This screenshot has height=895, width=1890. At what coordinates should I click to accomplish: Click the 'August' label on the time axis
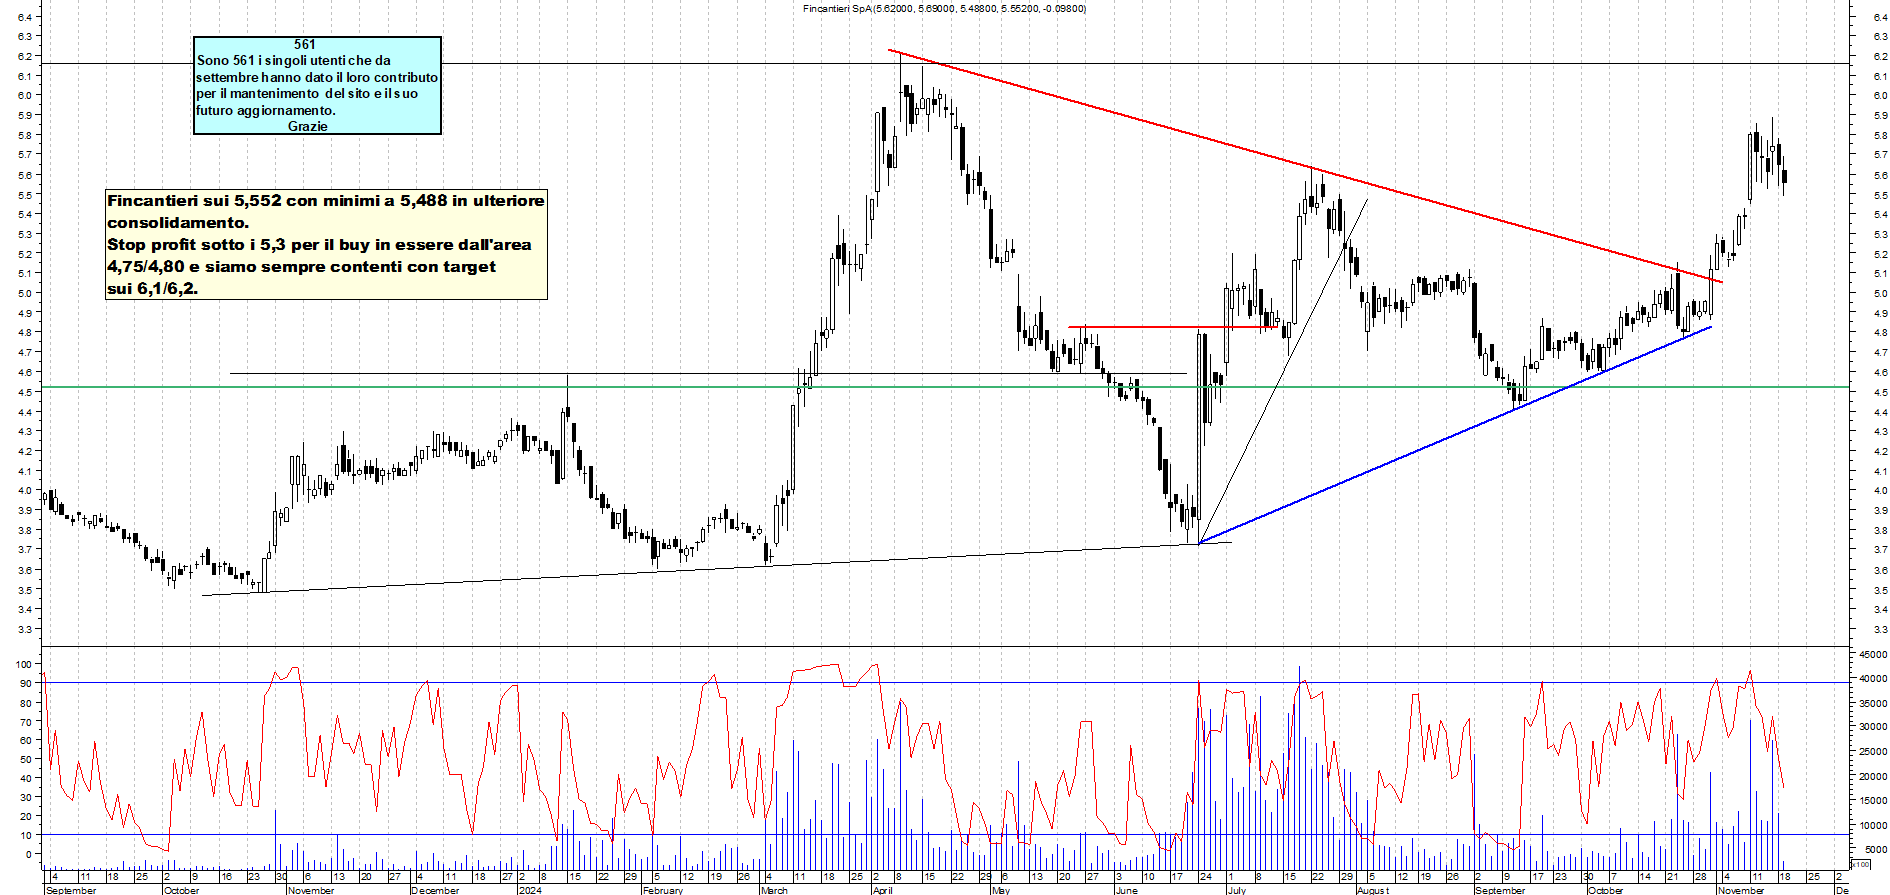1373,890
